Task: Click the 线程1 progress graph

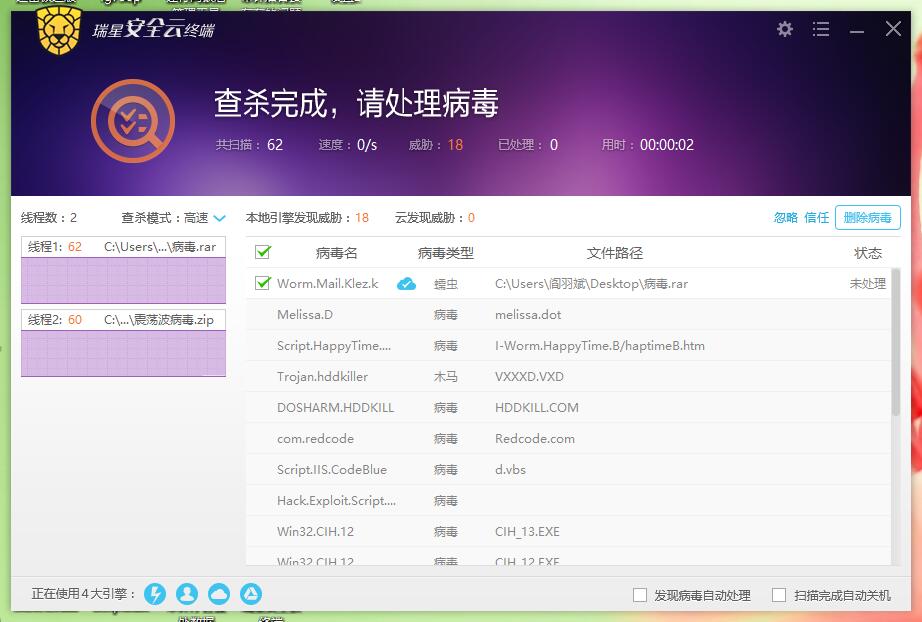Action: tap(123, 280)
